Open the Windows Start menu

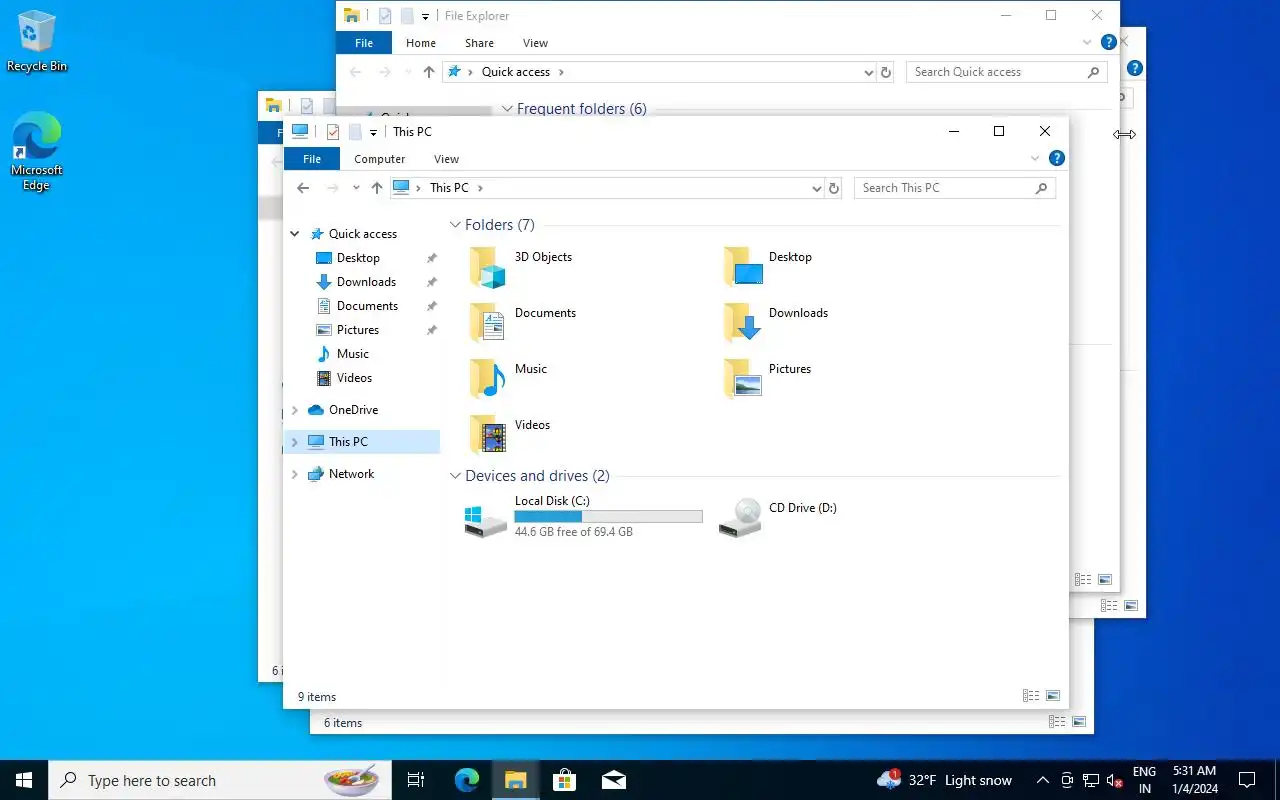coord(24,780)
